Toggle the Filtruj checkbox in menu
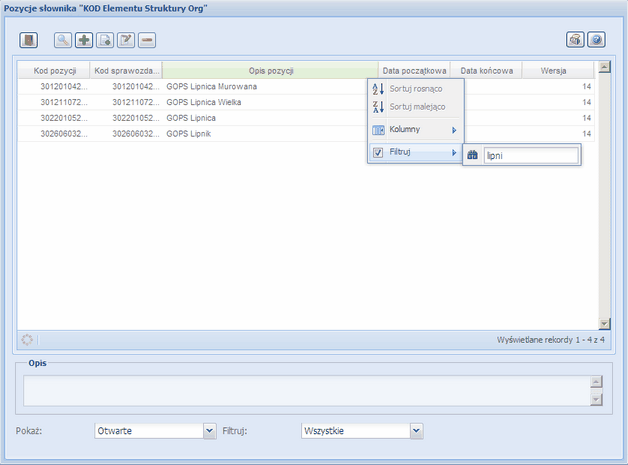628x465 pixels. (378, 153)
